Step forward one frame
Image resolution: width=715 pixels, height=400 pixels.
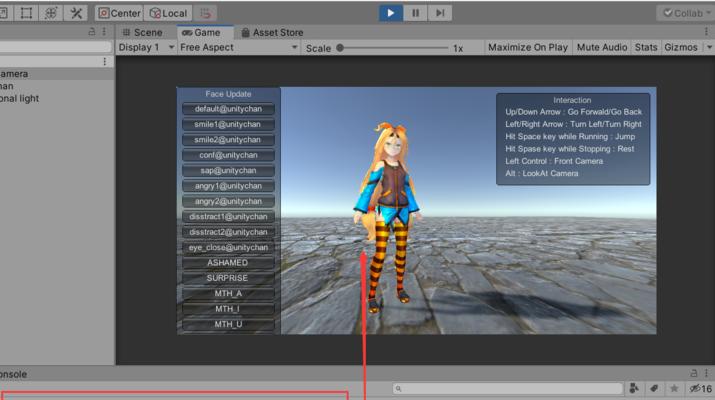click(x=440, y=13)
